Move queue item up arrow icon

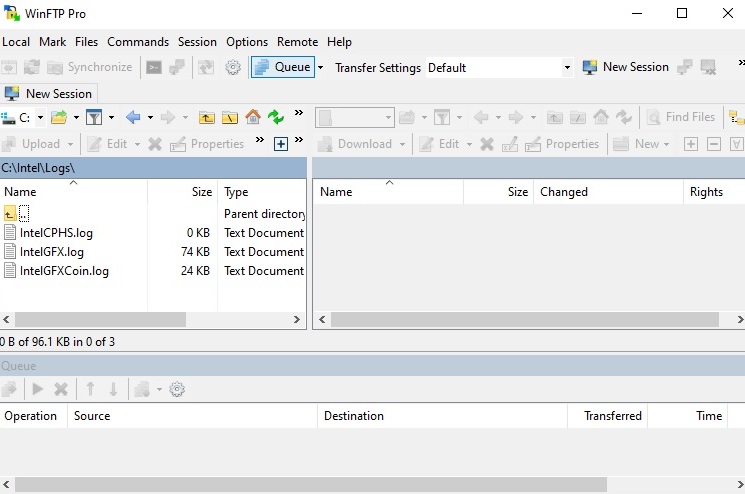(90, 390)
